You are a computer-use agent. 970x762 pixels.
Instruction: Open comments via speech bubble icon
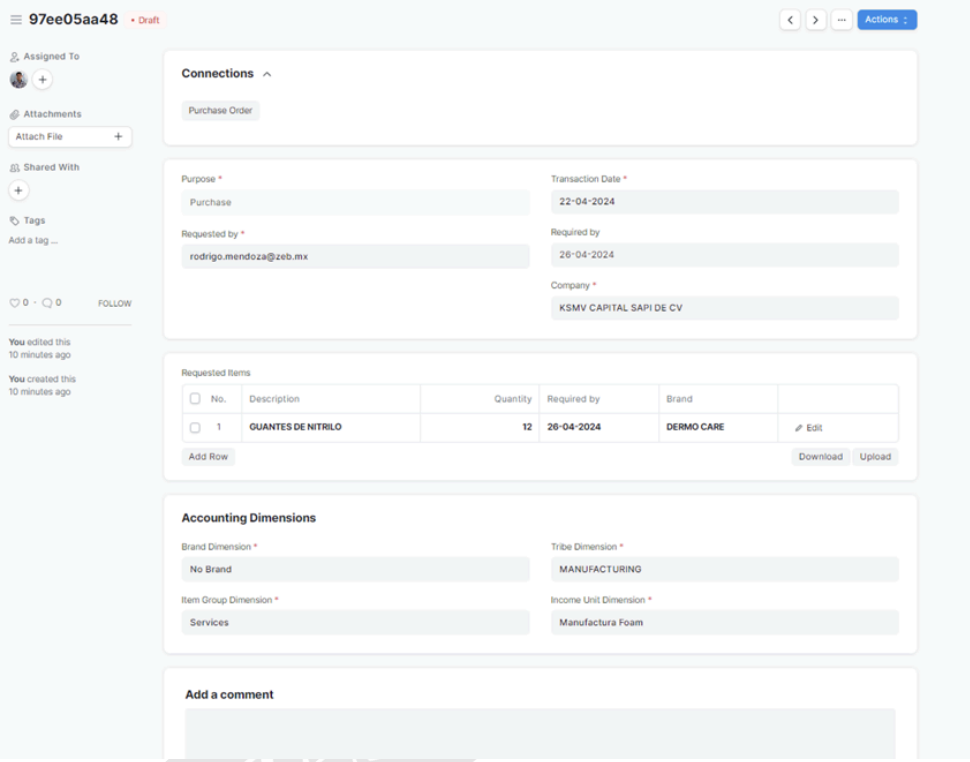[47, 303]
